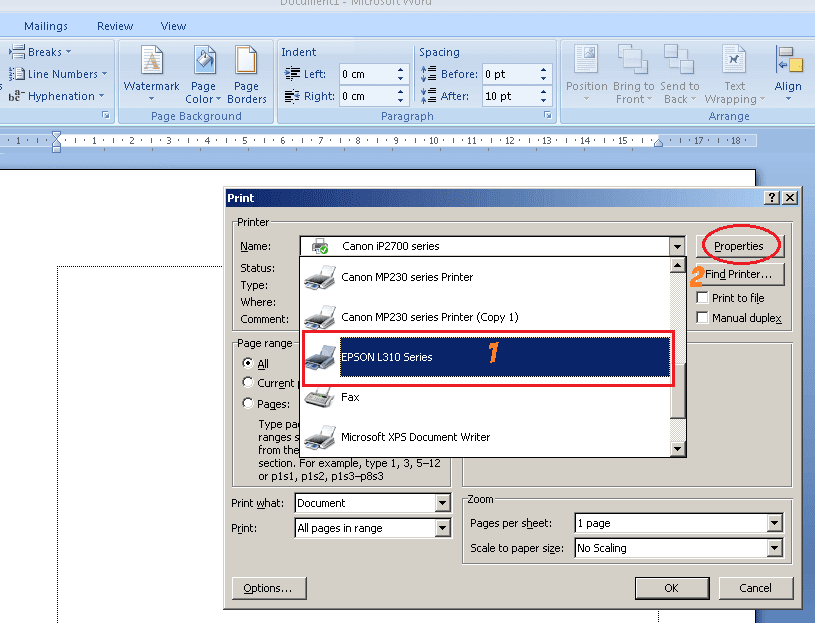This screenshot has width=815, height=623.
Task: Click Canon MP230 (Copy 1) printer icon
Action: (x=320, y=317)
